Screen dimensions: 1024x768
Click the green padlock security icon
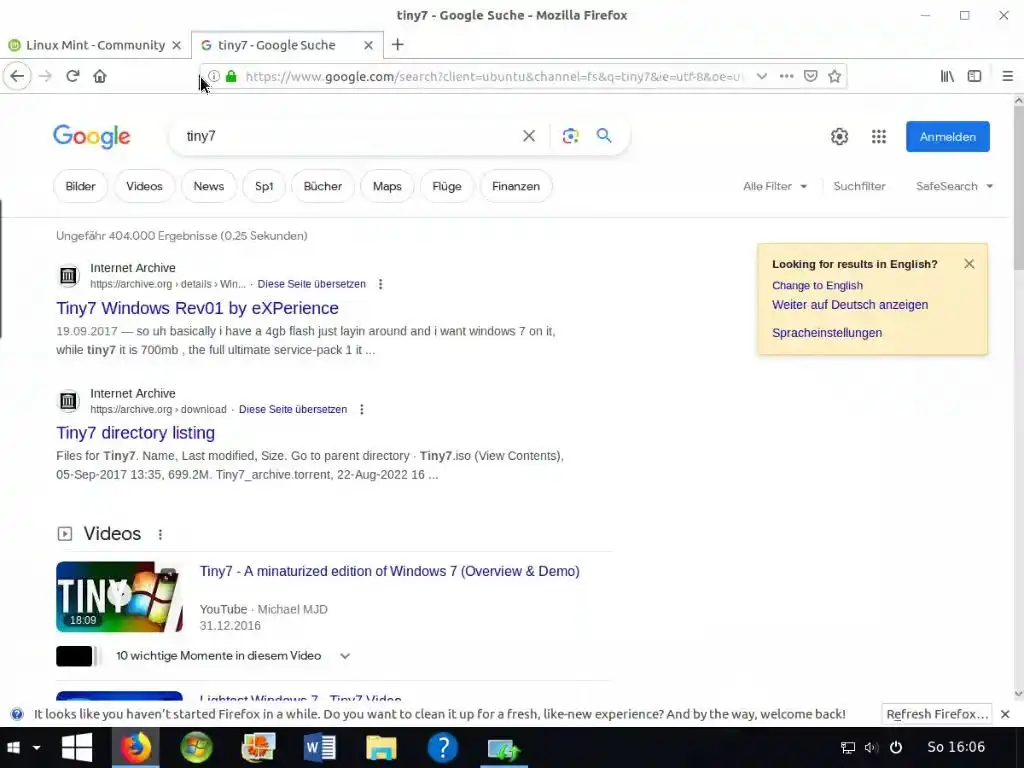point(231,76)
